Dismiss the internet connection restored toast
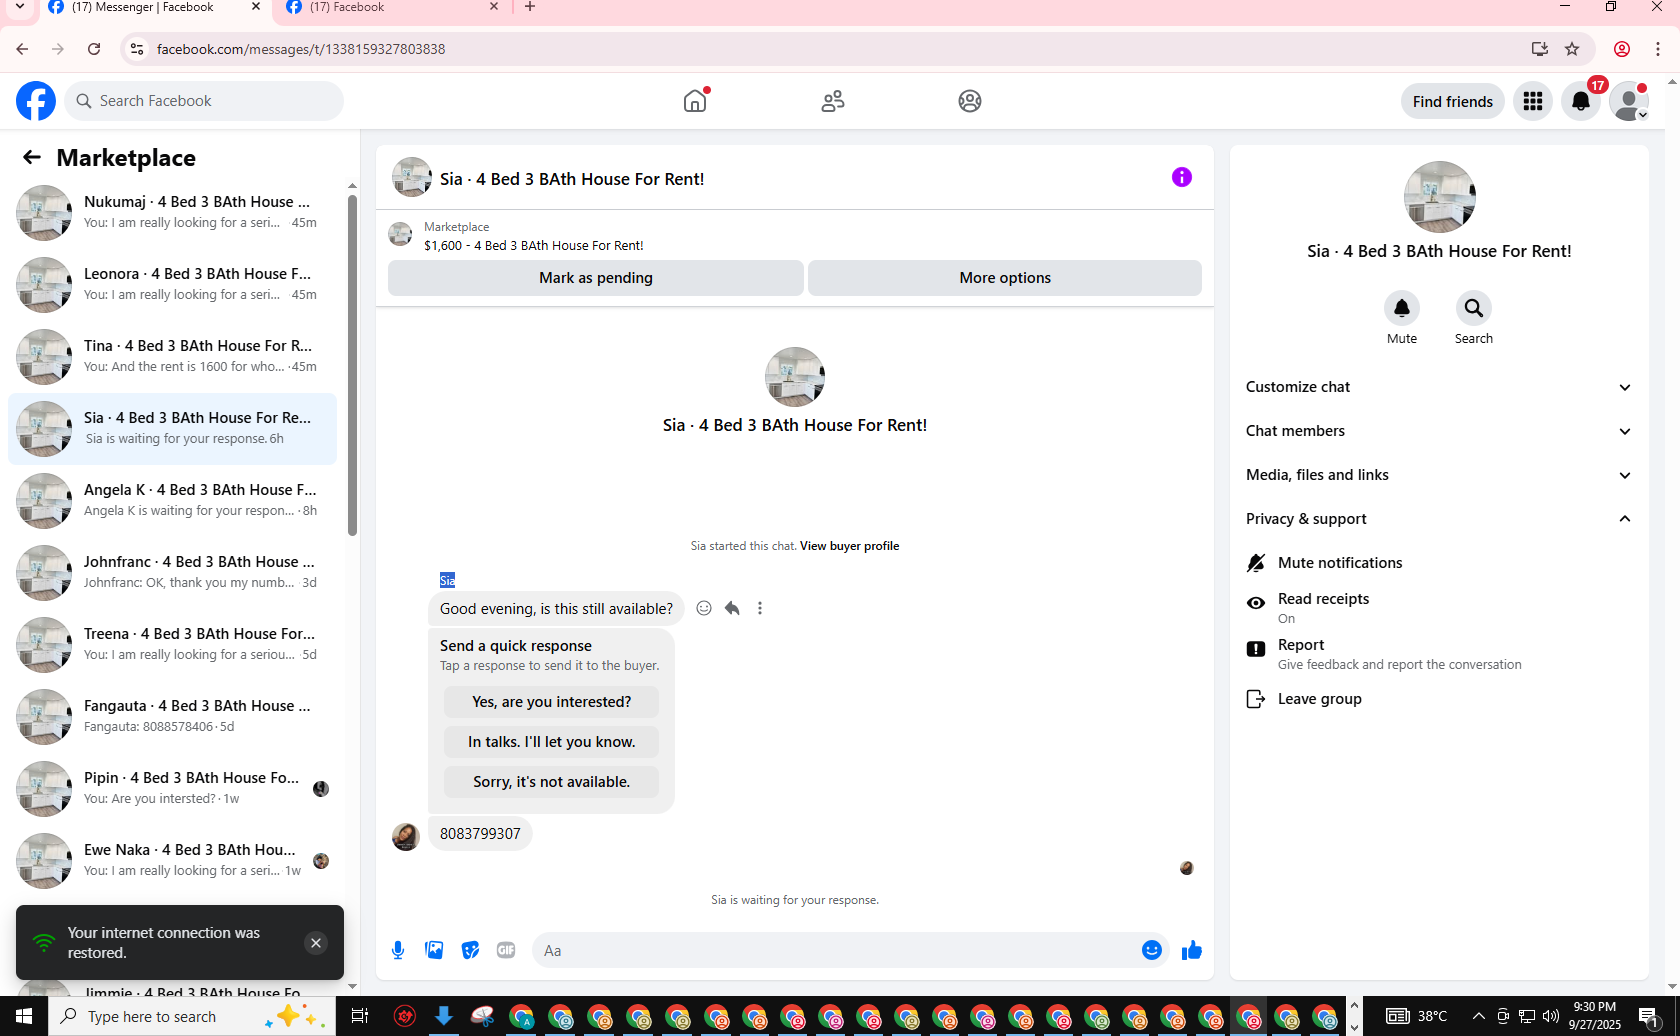Screen dimensions: 1680x1036 point(316,943)
